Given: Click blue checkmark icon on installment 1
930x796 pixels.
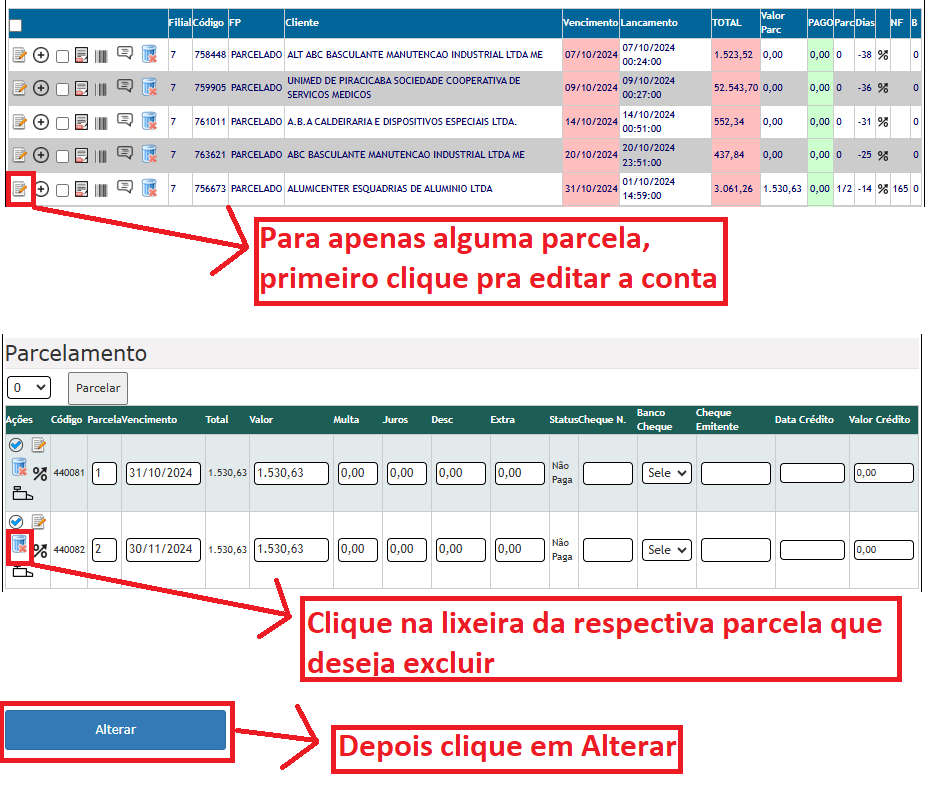Looking at the screenshot, I should tap(15, 445).
